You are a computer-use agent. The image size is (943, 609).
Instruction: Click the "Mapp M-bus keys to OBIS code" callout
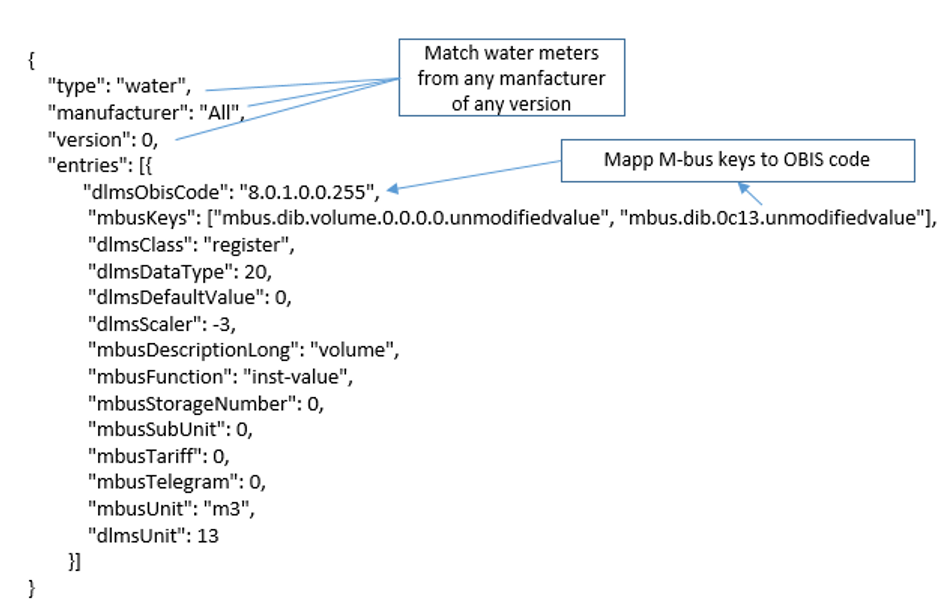tap(739, 160)
